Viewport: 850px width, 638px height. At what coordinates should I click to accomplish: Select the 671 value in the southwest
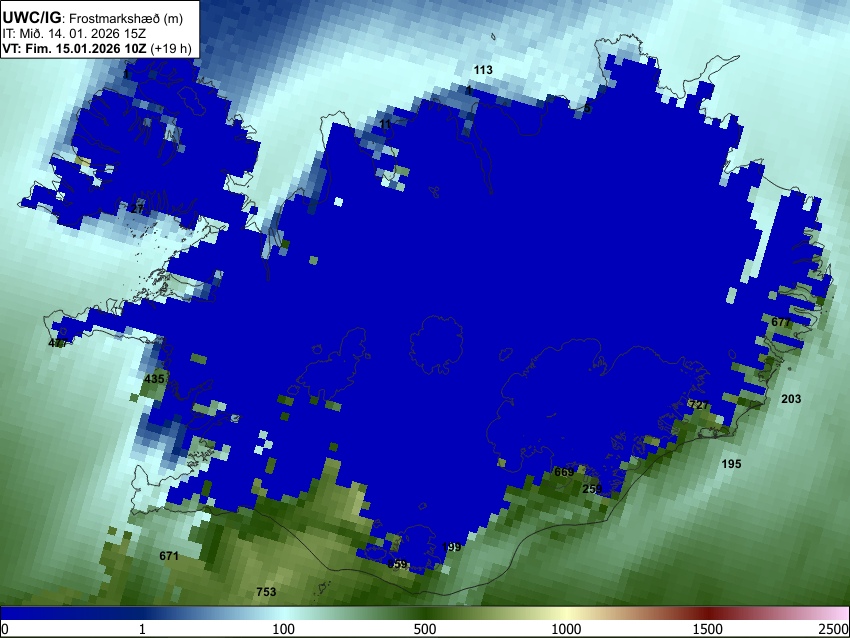169,556
